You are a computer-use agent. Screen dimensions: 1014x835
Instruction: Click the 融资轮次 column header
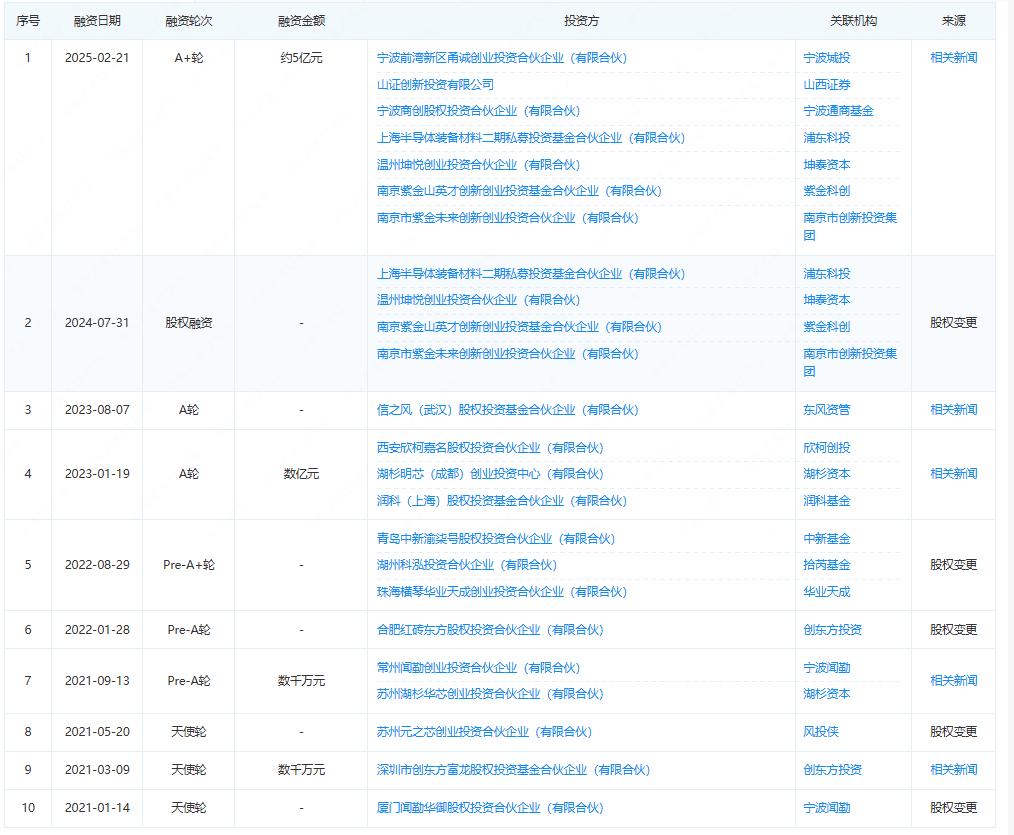[189, 21]
